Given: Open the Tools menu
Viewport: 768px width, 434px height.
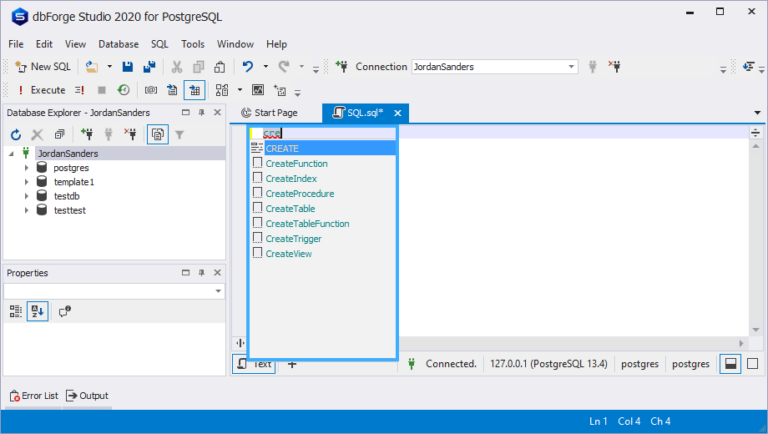Looking at the screenshot, I should [192, 44].
